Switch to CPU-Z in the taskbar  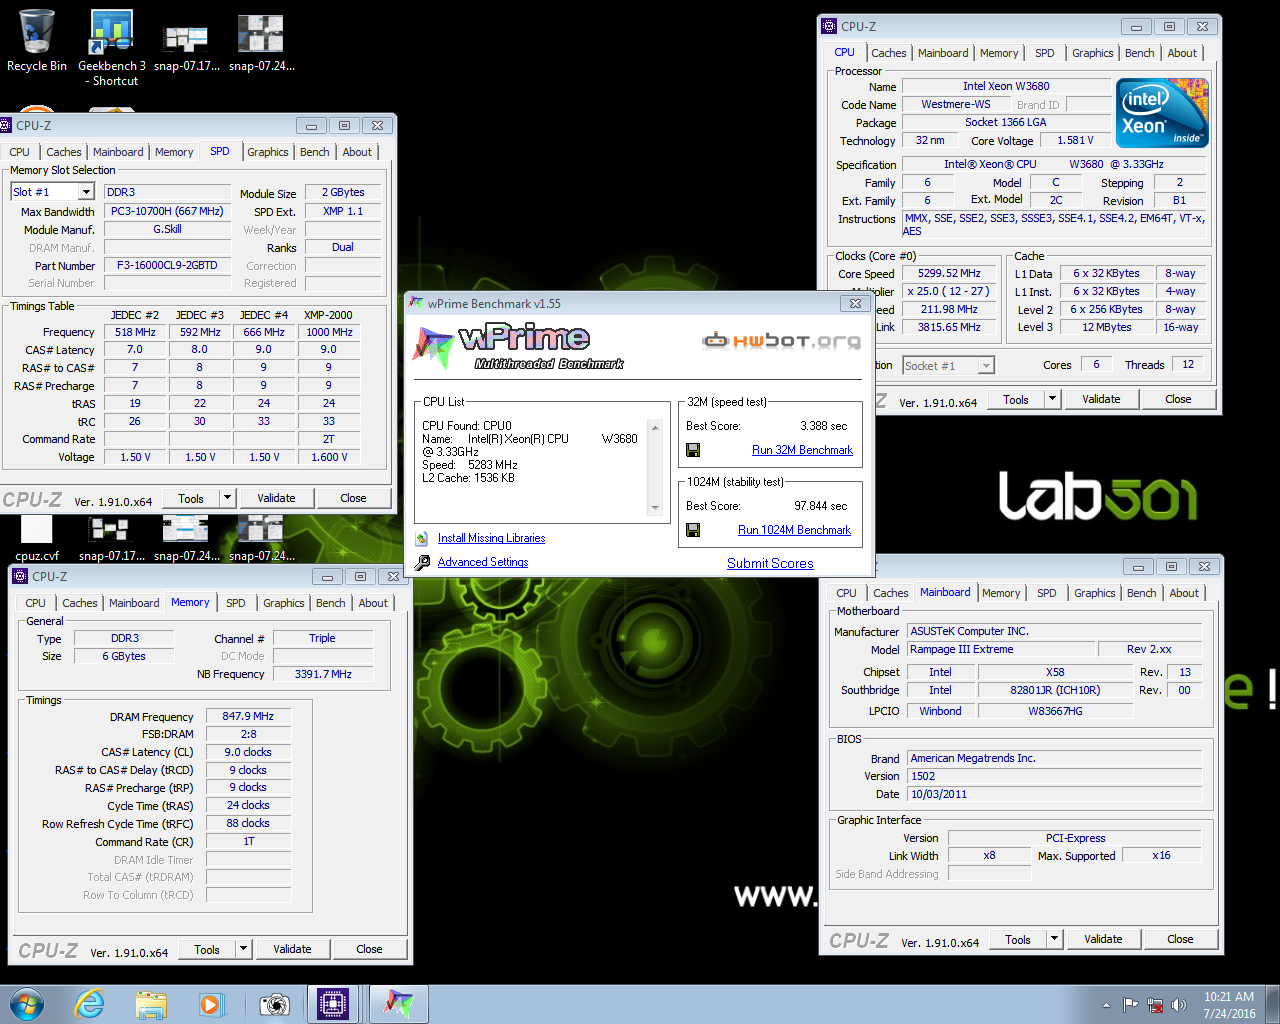pos(333,1004)
